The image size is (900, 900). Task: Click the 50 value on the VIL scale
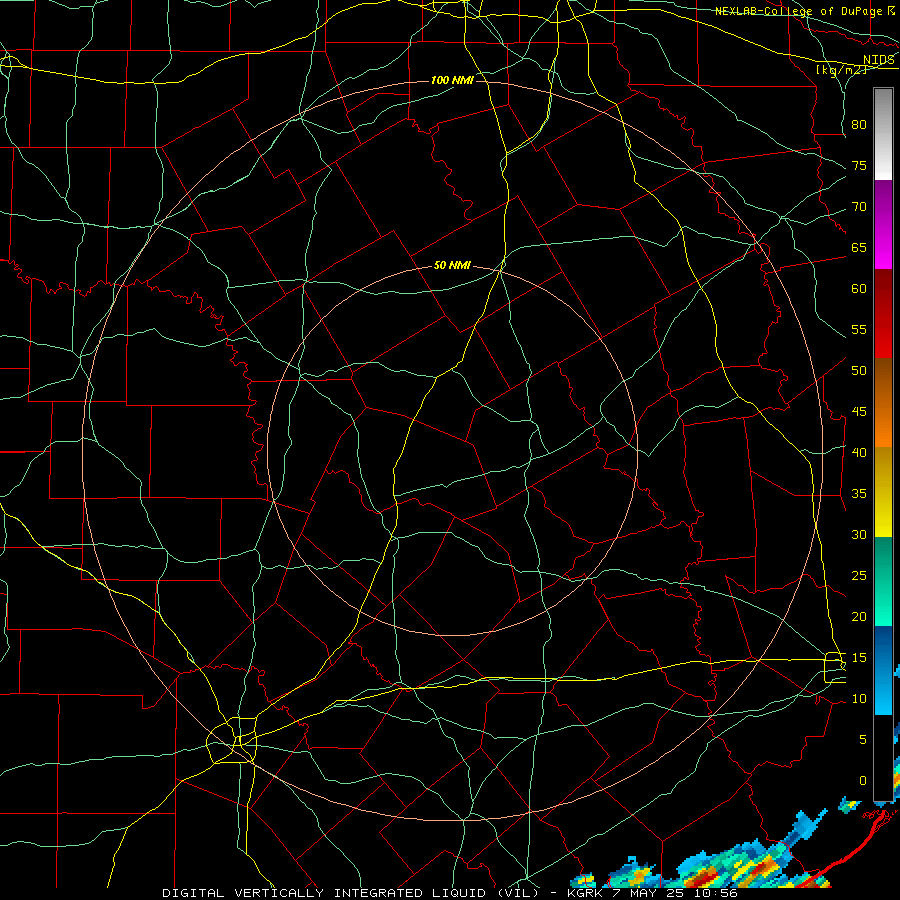pos(859,371)
